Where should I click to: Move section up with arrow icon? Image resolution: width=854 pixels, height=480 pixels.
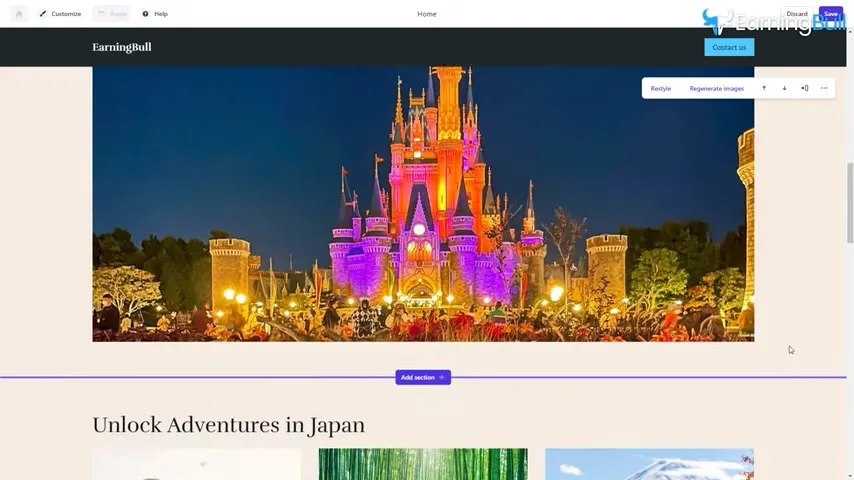pyautogui.click(x=764, y=88)
